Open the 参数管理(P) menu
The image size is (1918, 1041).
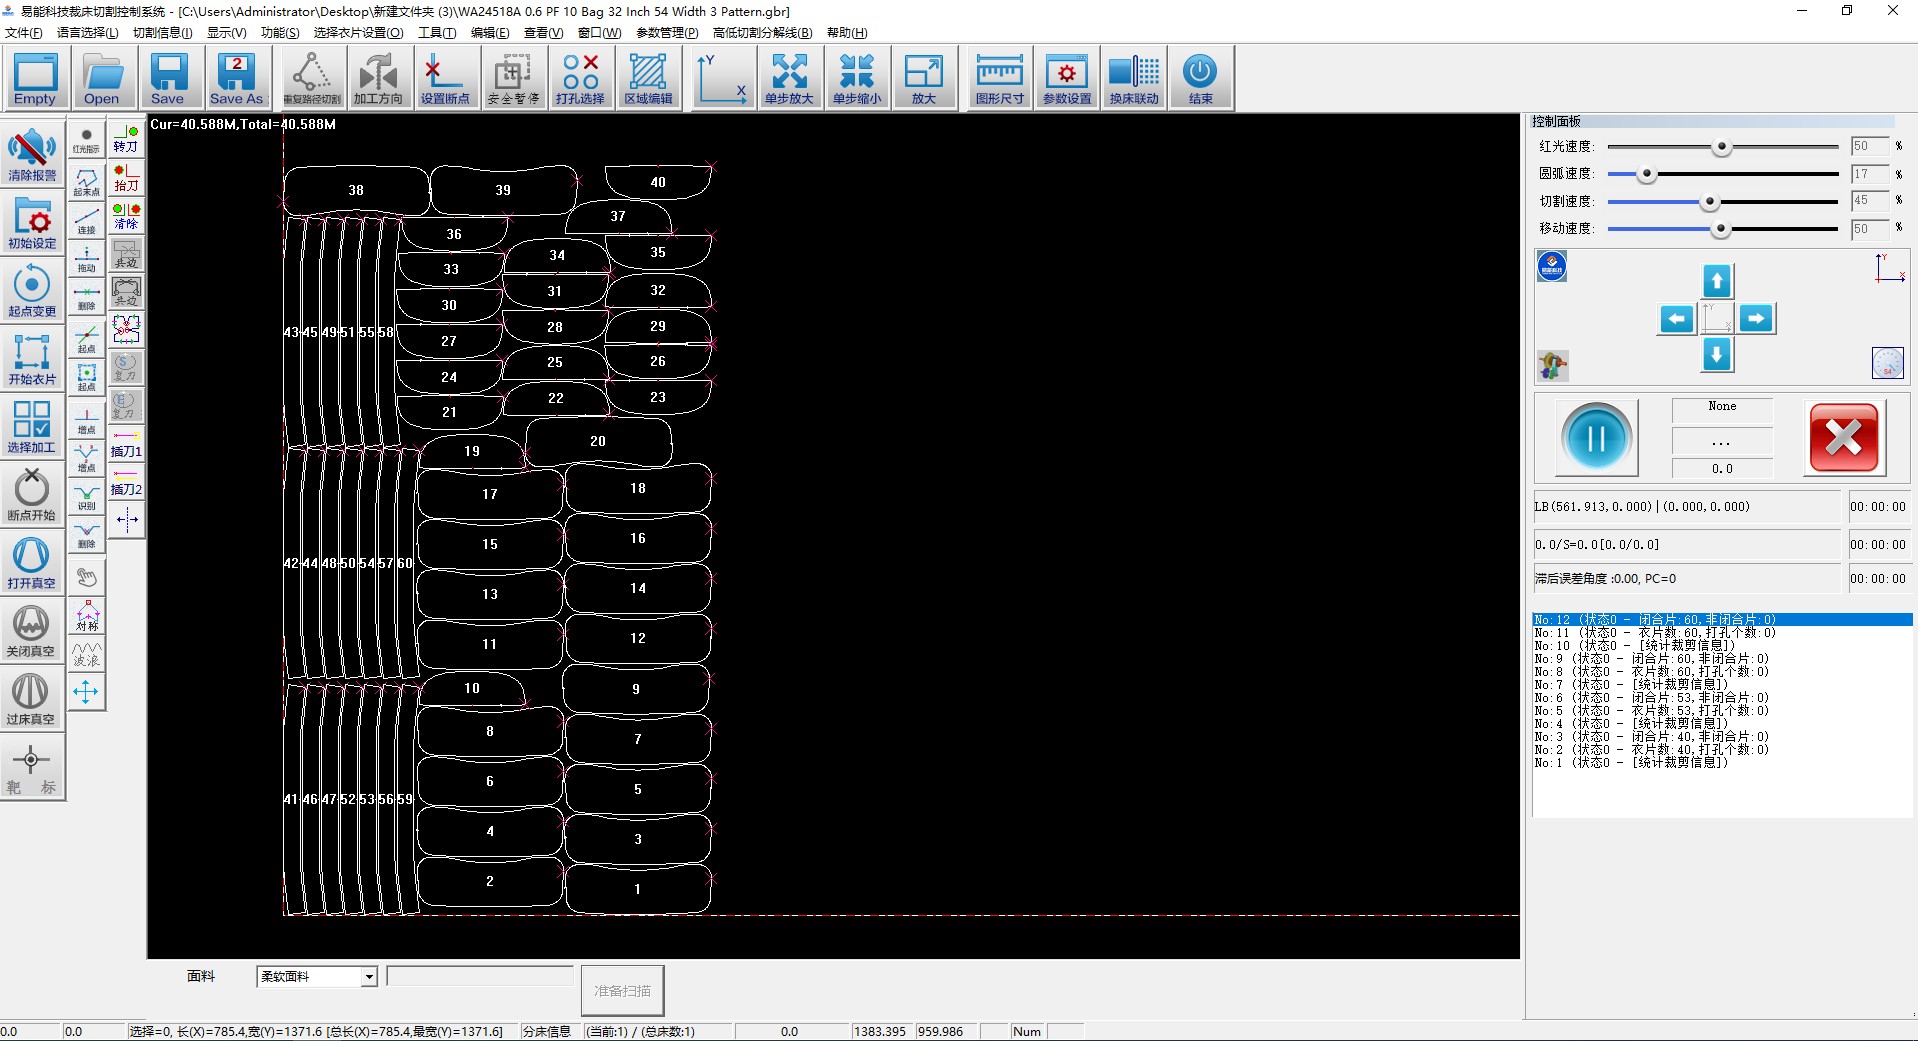point(667,33)
